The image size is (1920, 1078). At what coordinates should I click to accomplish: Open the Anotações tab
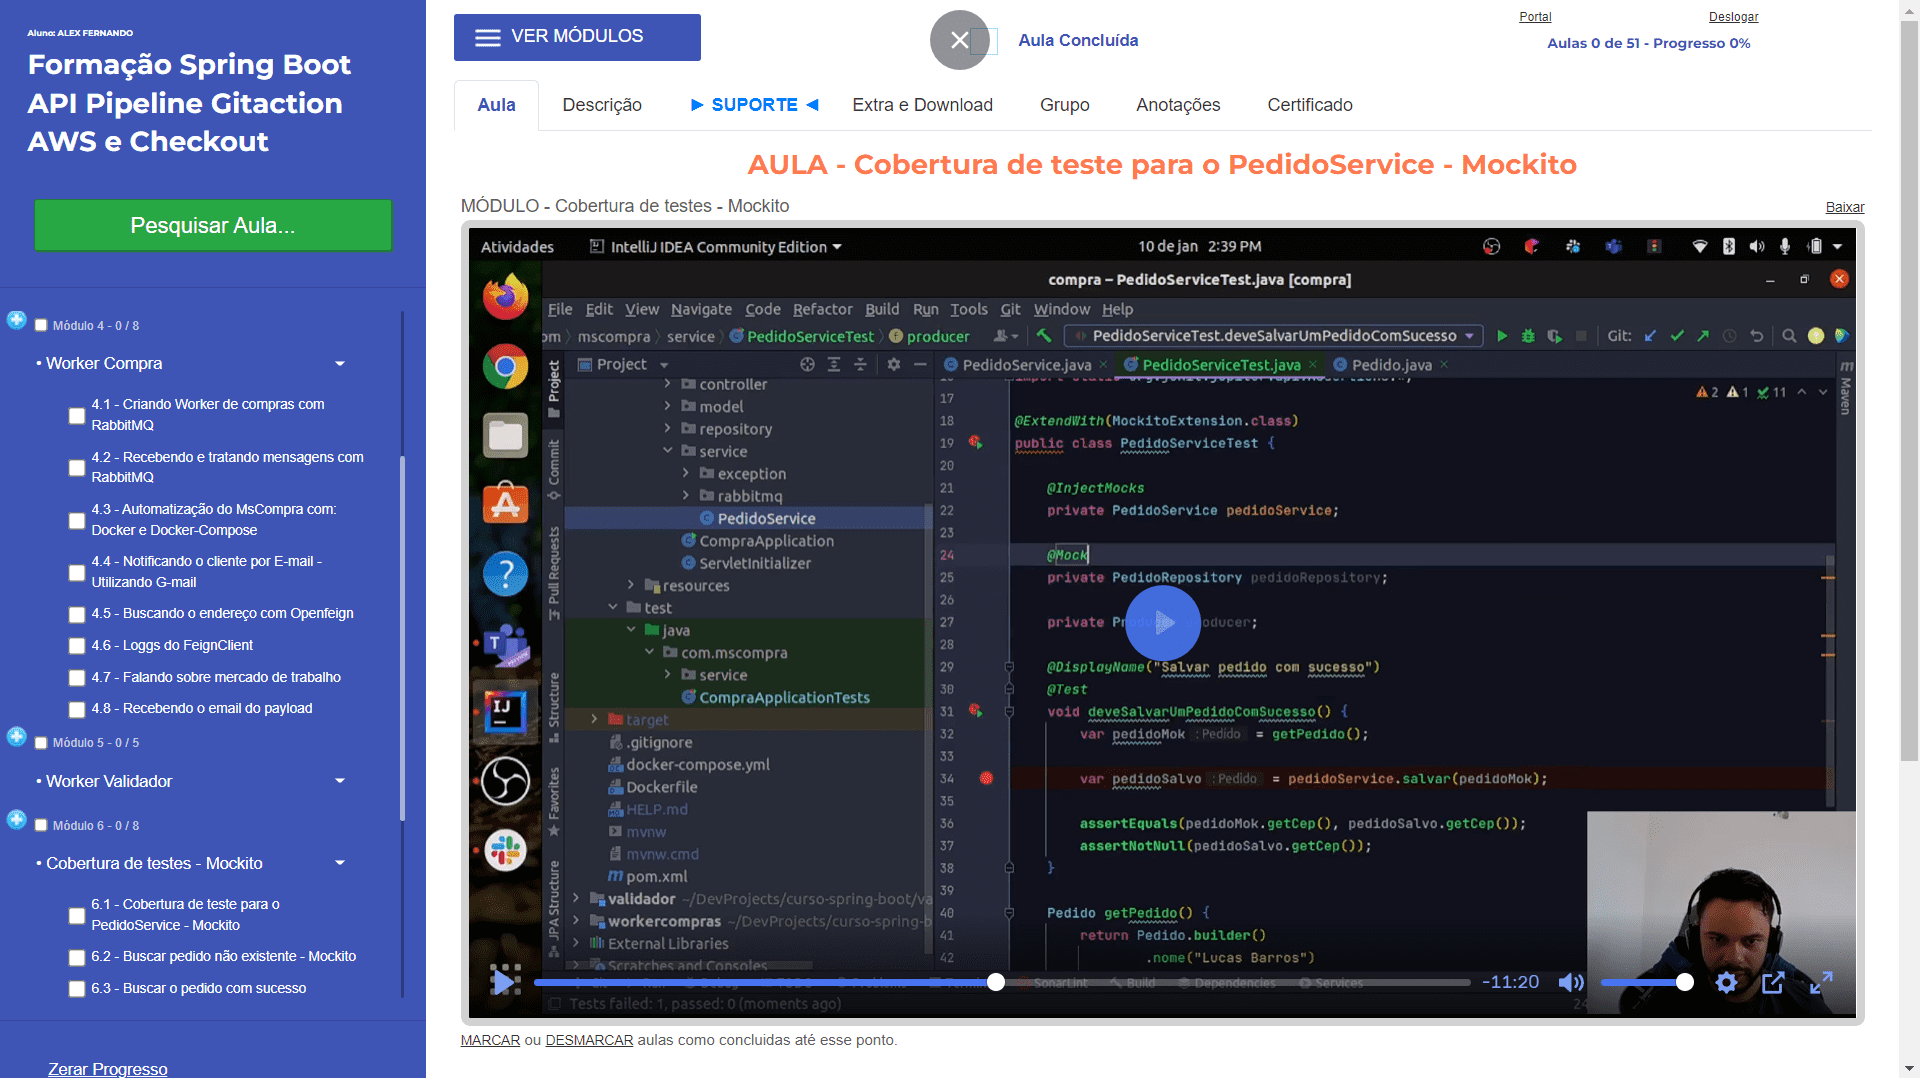pyautogui.click(x=1178, y=105)
